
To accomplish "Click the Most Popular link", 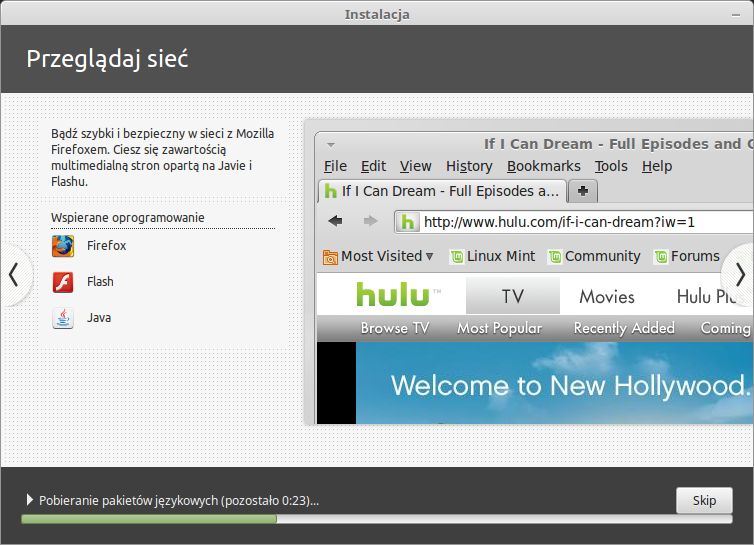I will [499, 328].
